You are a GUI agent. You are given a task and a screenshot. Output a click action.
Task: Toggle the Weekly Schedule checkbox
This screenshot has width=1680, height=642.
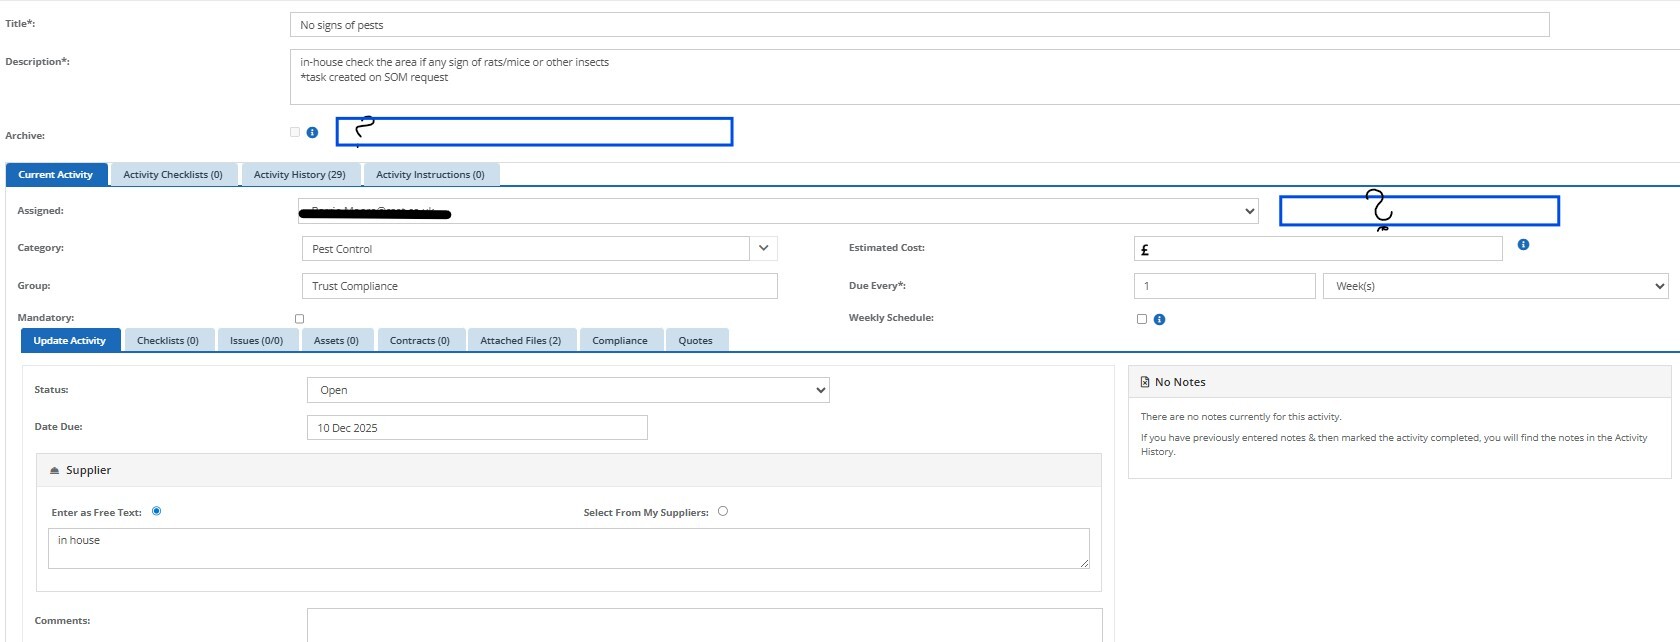pyautogui.click(x=1142, y=319)
